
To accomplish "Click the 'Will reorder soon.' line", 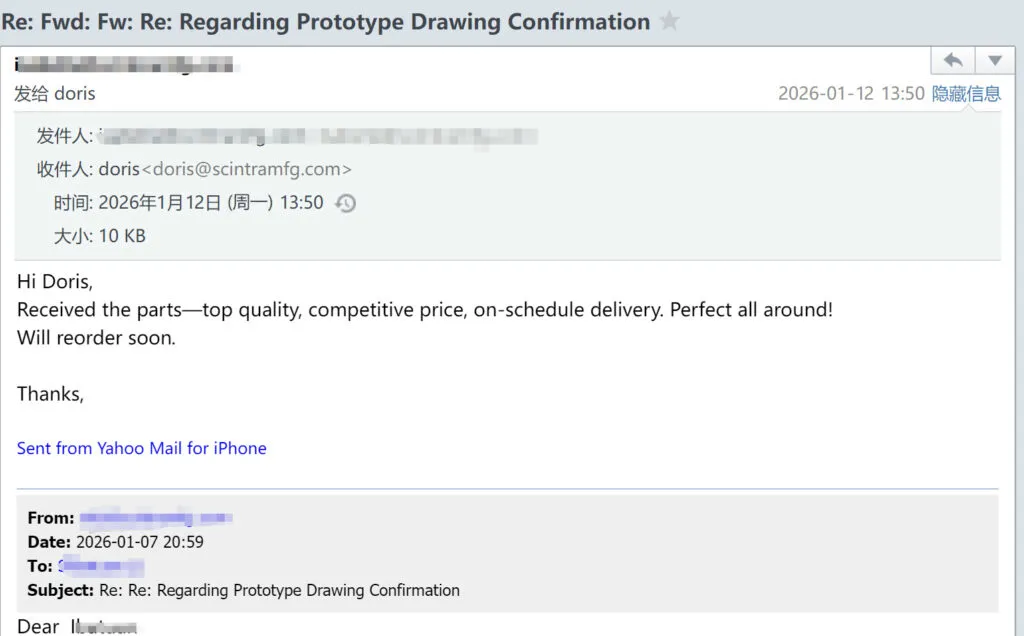I will click(x=96, y=338).
